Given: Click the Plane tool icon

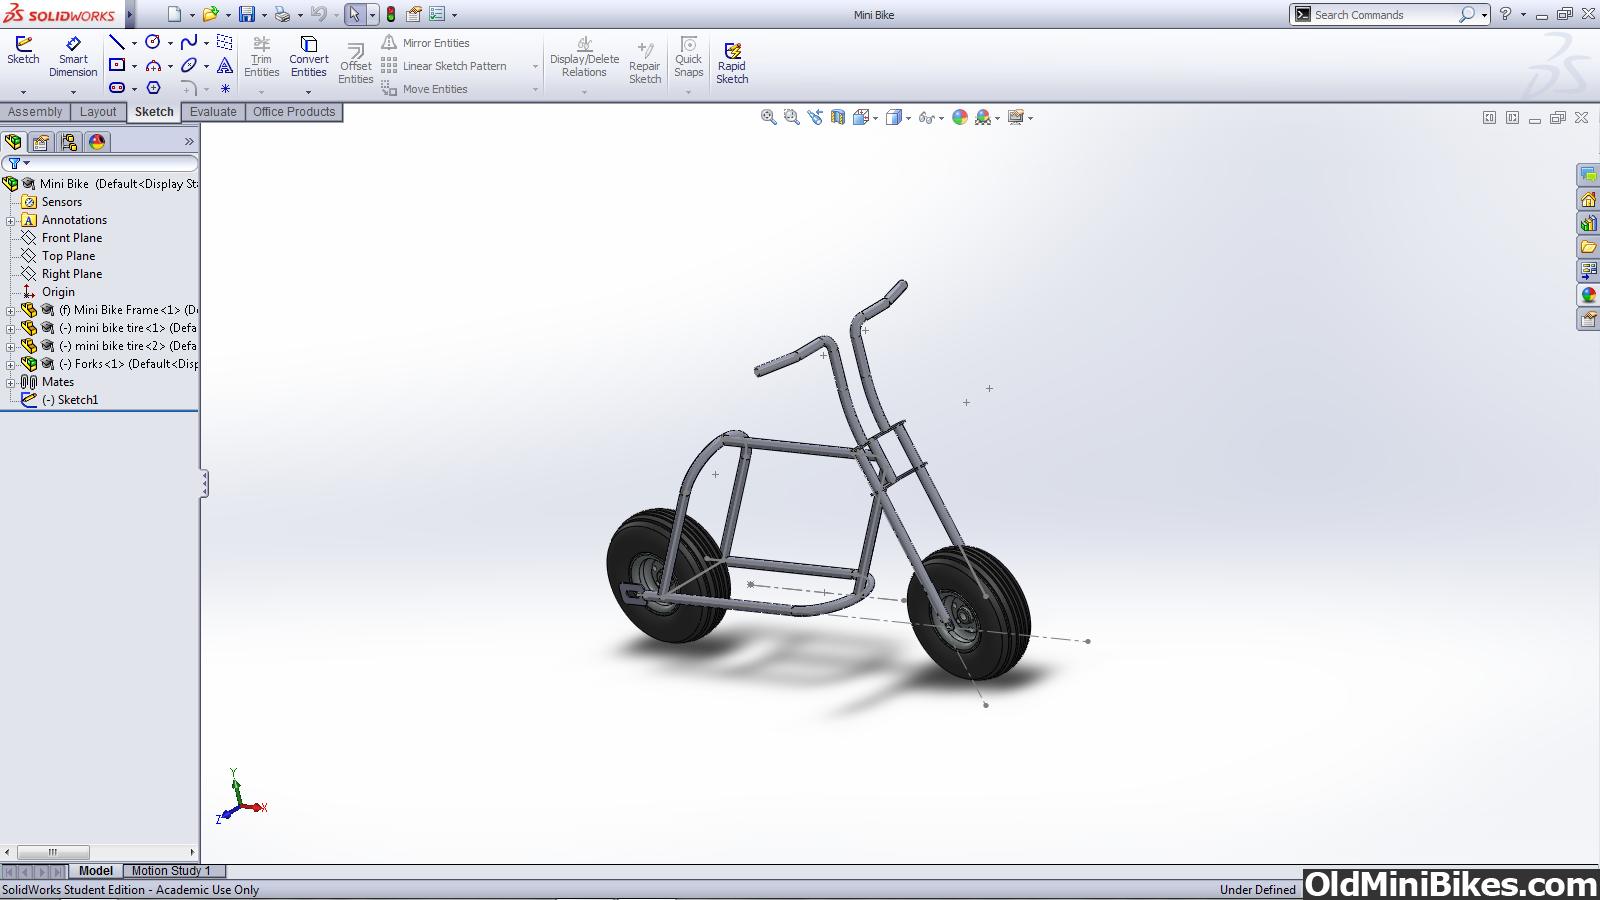Looking at the screenshot, I should [225, 42].
